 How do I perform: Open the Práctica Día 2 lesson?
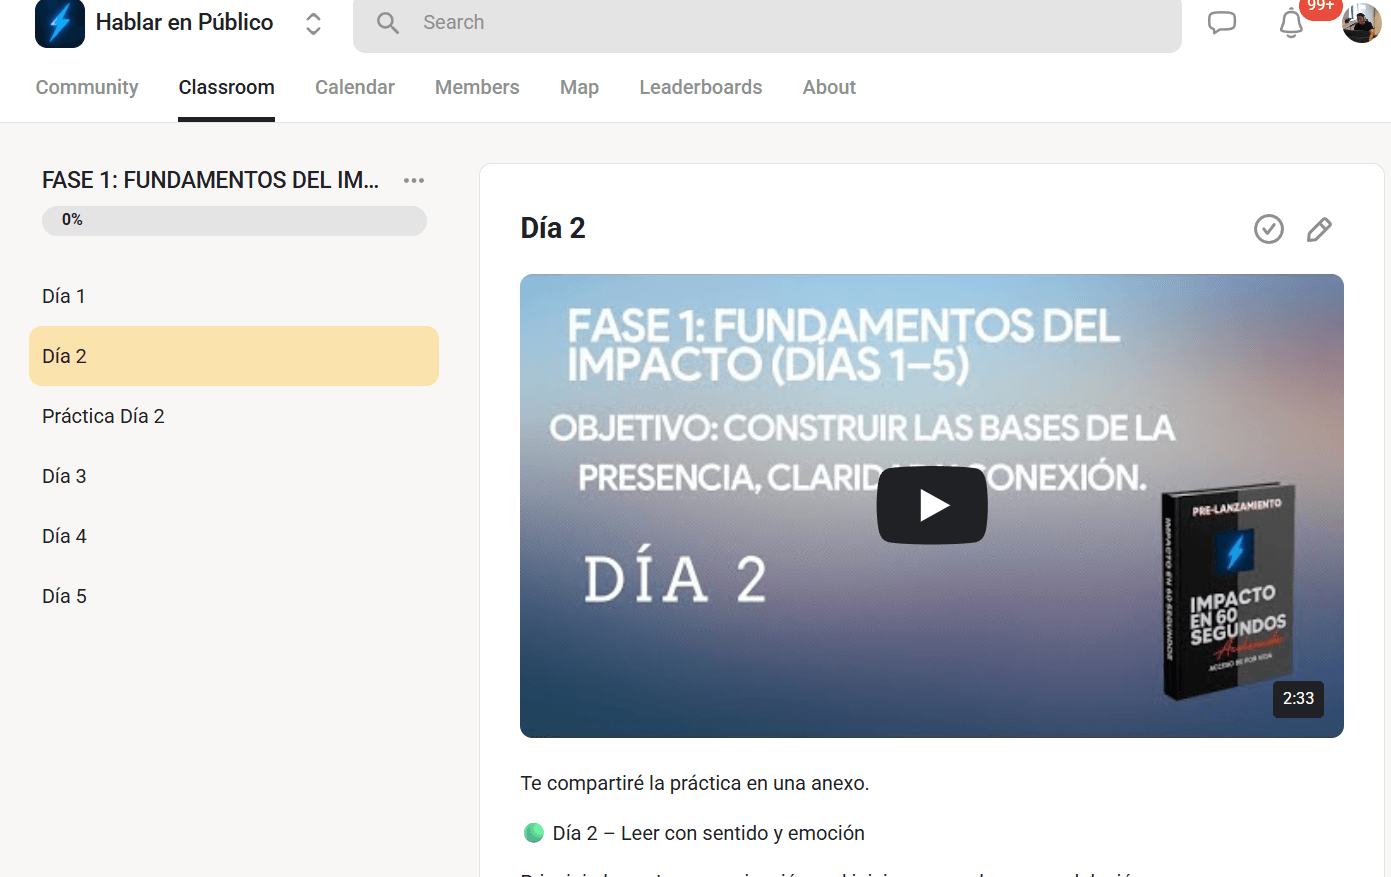coord(103,416)
